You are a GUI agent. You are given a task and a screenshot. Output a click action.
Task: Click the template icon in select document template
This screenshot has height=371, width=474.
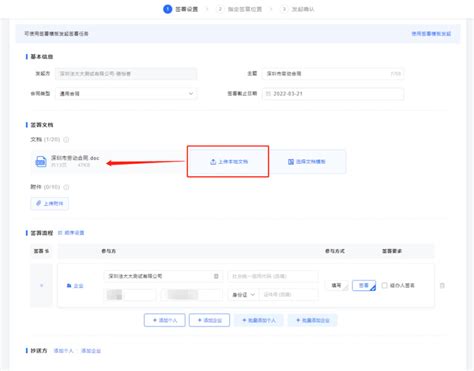point(291,162)
